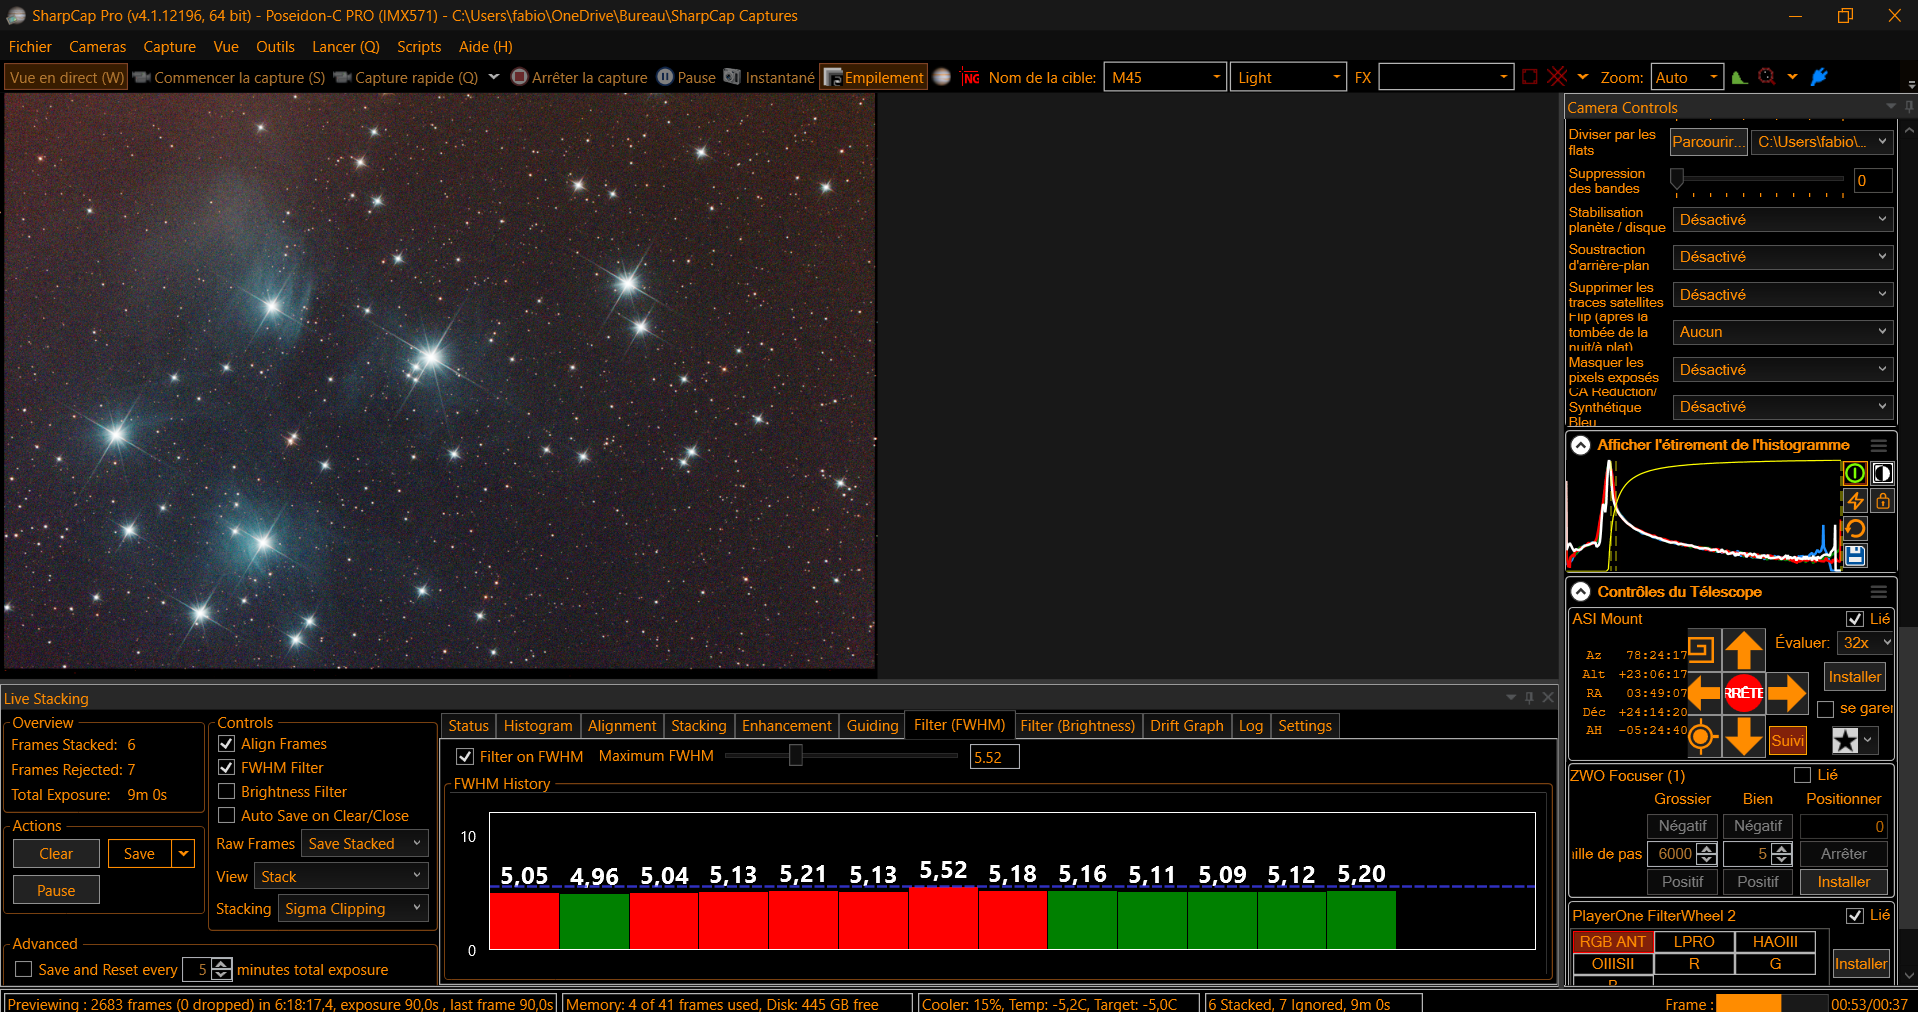This screenshot has height=1012, width=1918.
Task: Open the green image histogram icon
Action: click(x=1740, y=77)
